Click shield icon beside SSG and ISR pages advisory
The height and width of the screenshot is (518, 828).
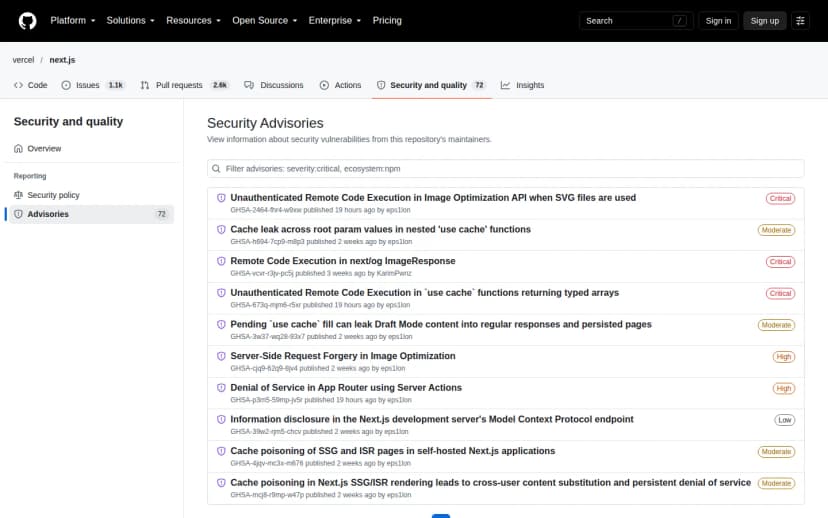[x=221, y=451]
